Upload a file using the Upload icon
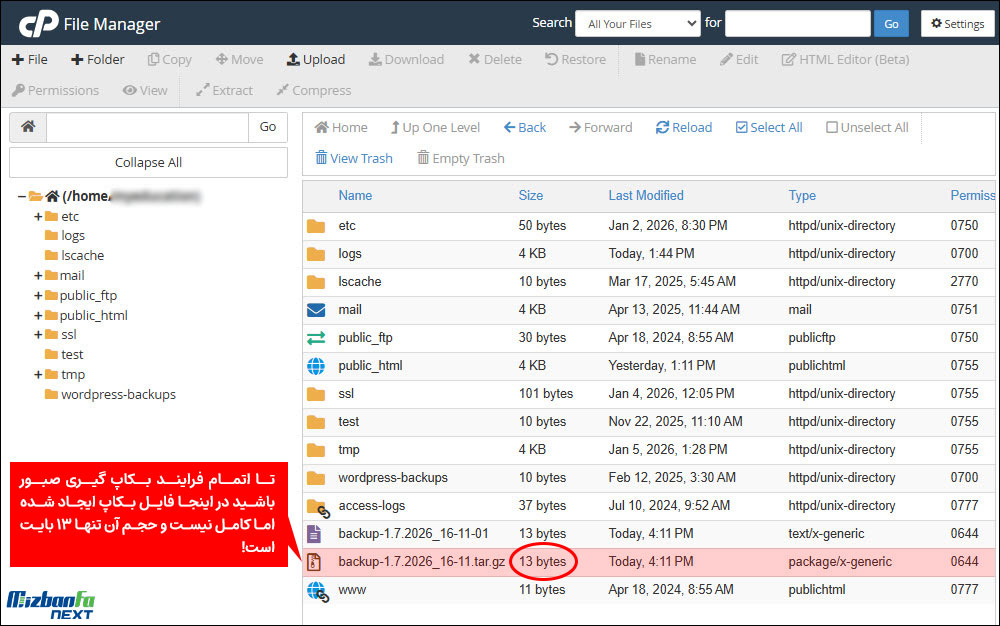This screenshot has height=626, width=1000. tap(316, 60)
